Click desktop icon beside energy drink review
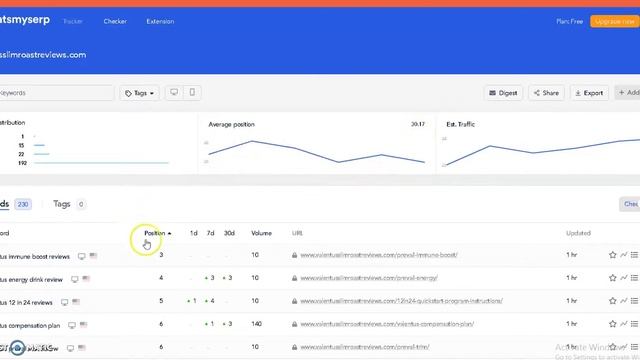The height and width of the screenshot is (360, 640). [x=74, y=279]
